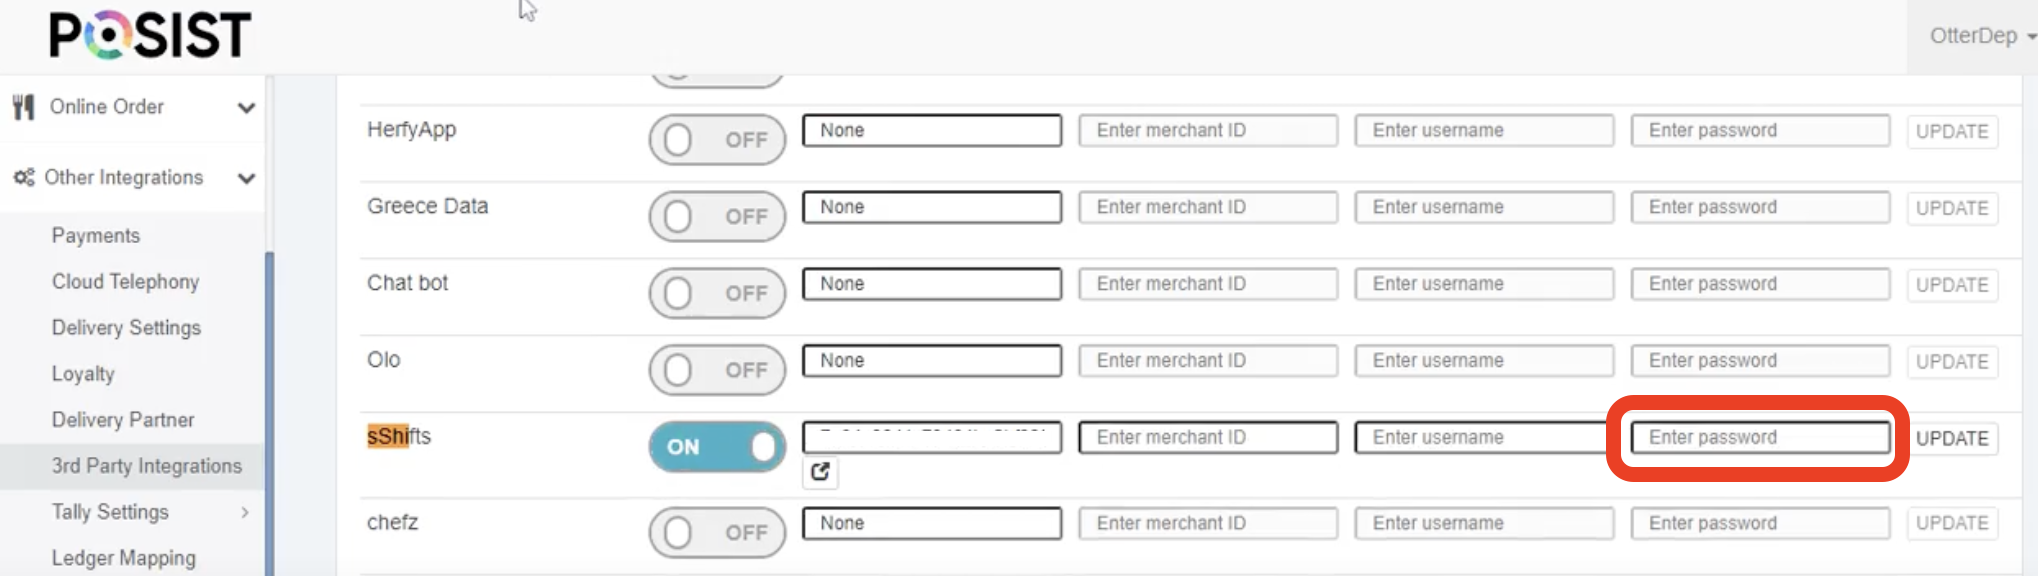2038x576 pixels.
Task: Go to Cloud Telephony settings
Action: point(126,282)
